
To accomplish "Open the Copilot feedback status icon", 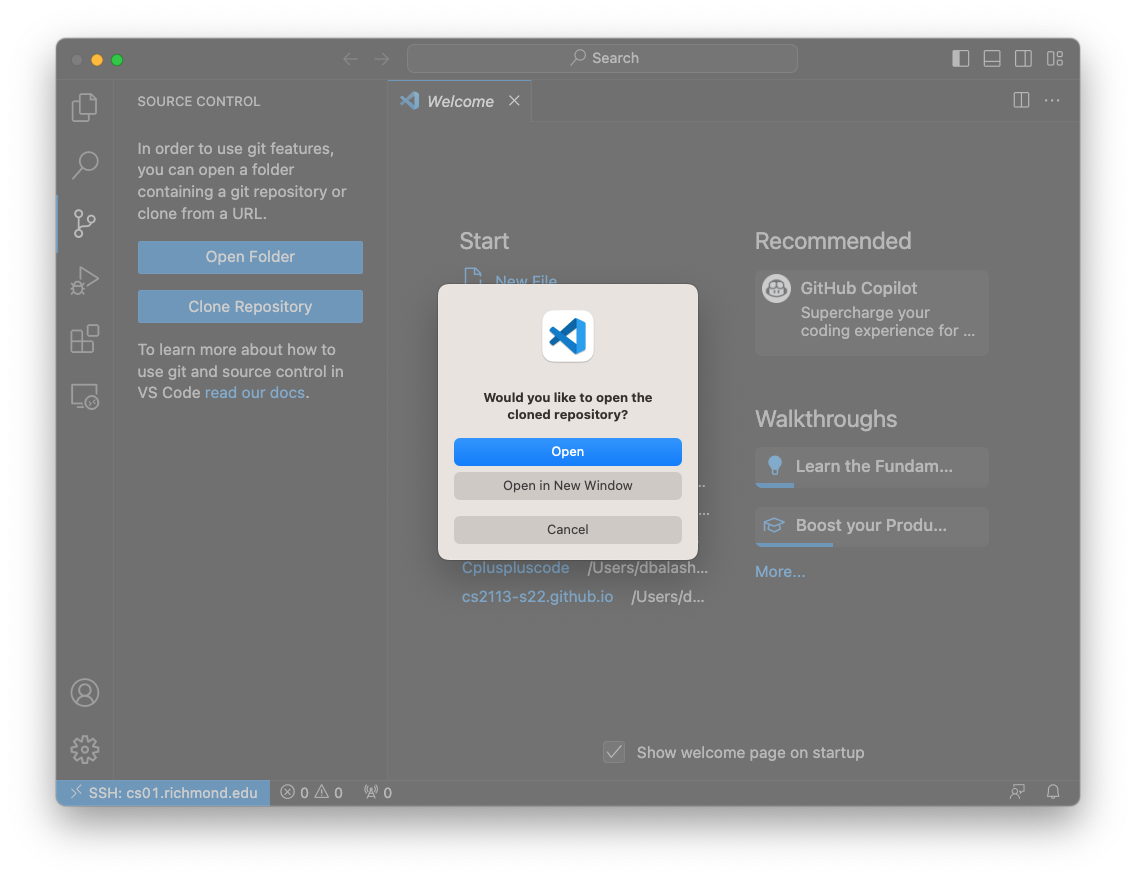I will tap(1017, 792).
